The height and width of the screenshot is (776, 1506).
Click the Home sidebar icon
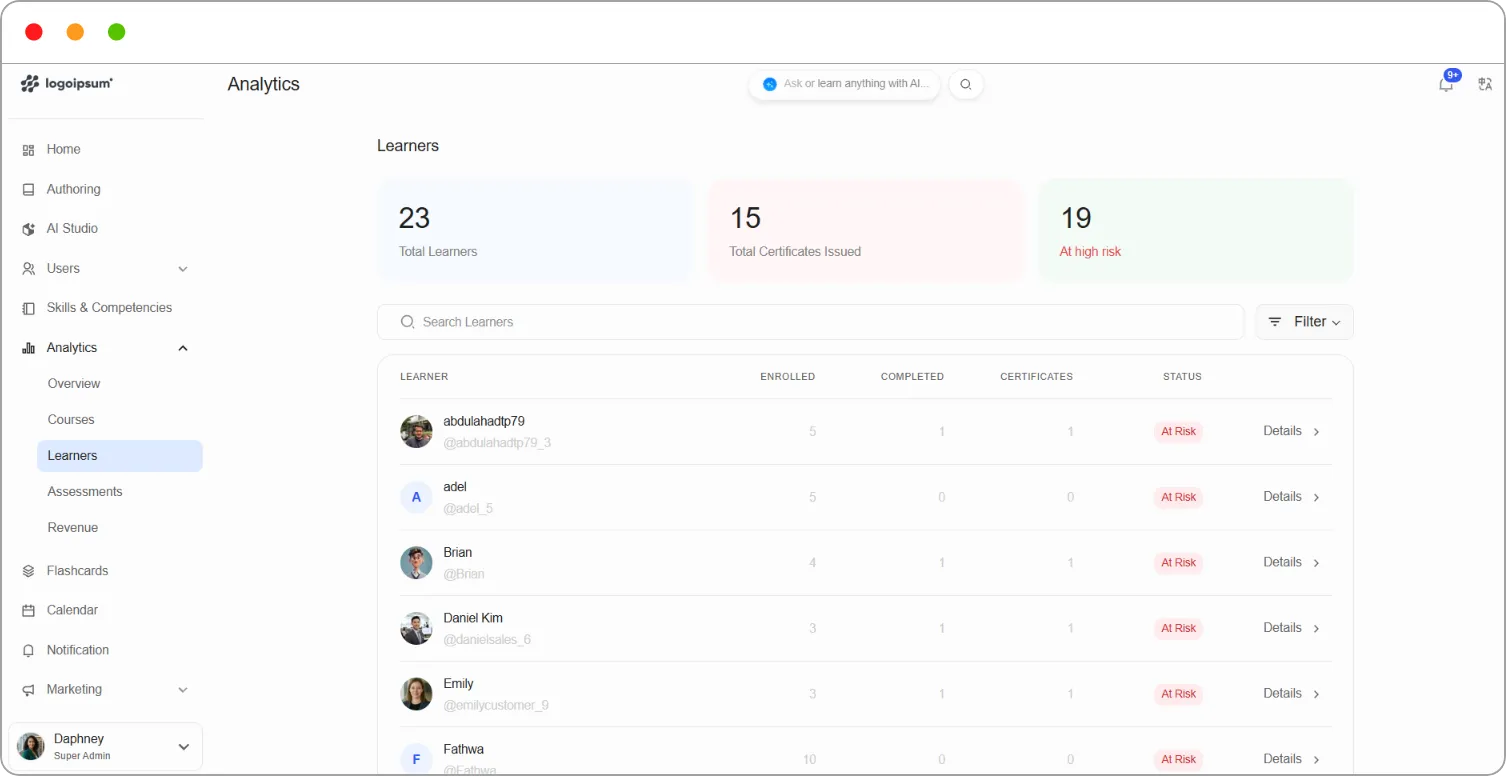[x=28, y=150]
